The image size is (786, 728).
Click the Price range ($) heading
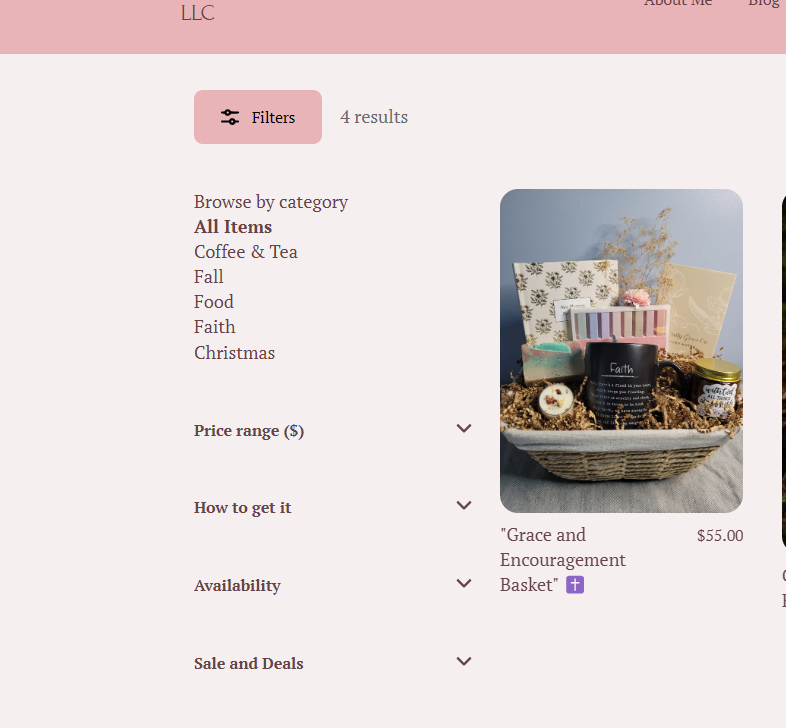tap(249, 431)
